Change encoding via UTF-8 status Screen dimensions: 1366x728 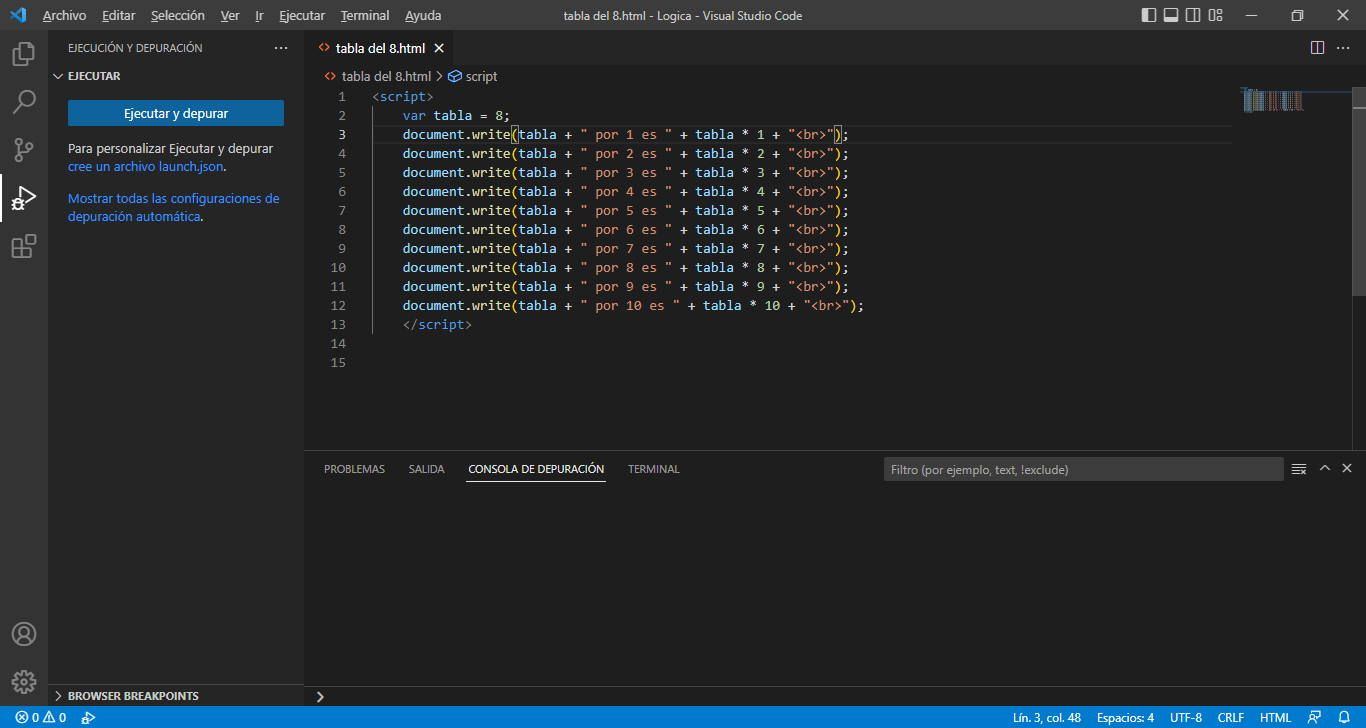click(1186, 718)
